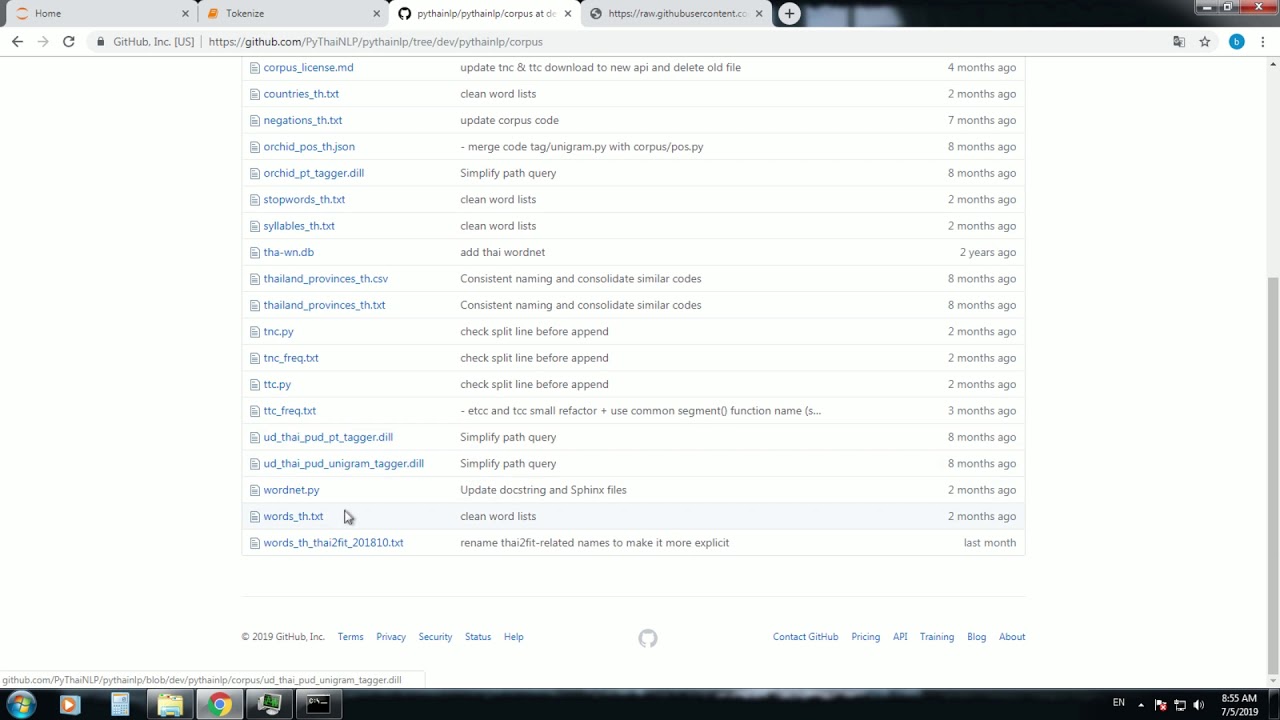This screenshot has height=720, width=1280.
Task: Open the Pricing footer link
Action: 865,637
